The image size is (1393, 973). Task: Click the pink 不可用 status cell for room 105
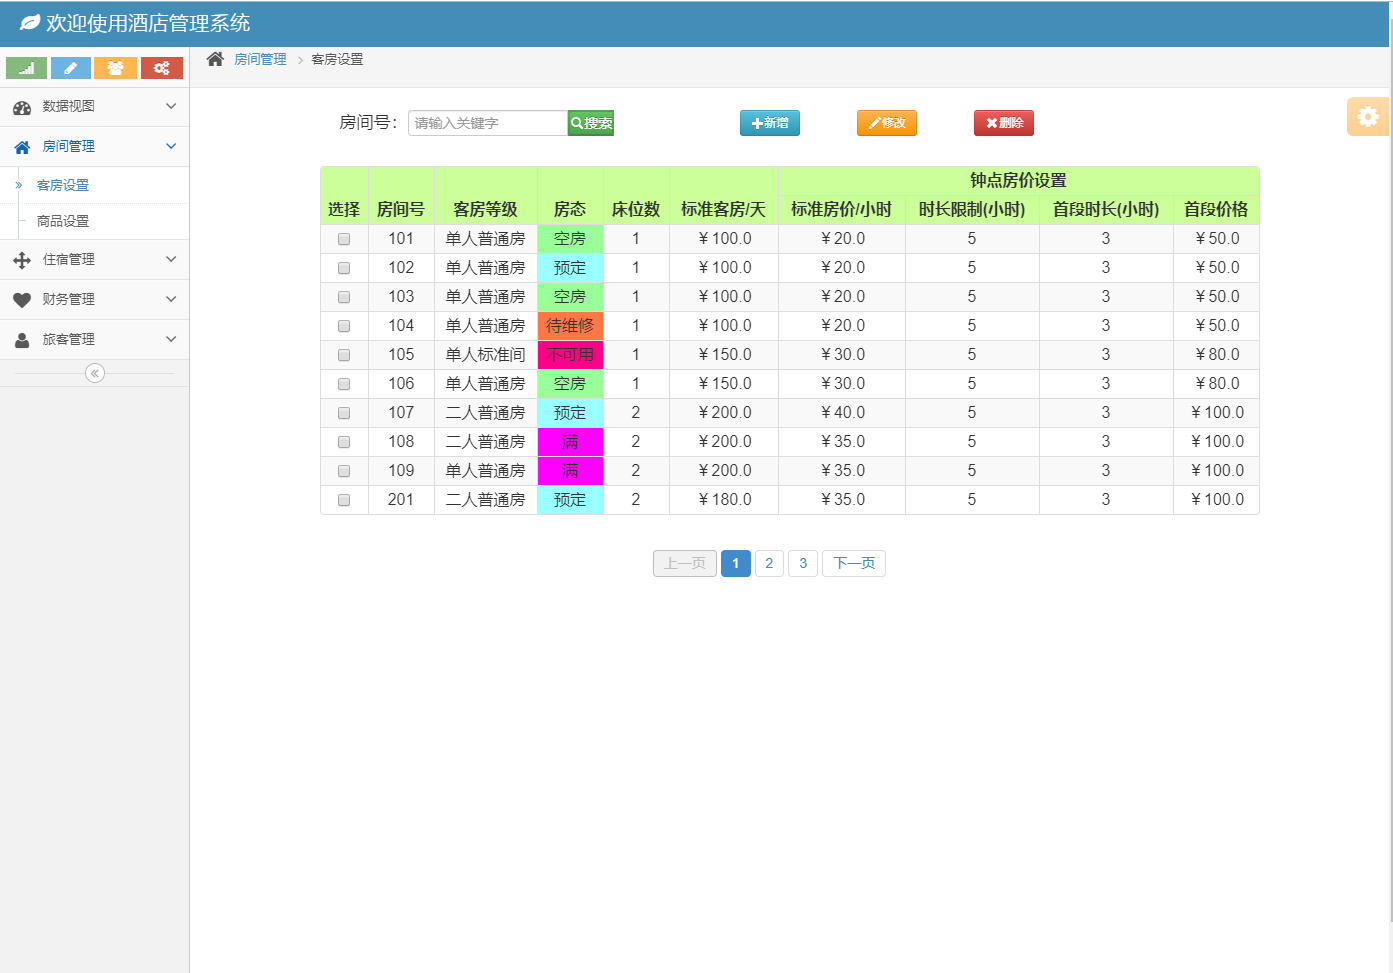coord(570,355)
